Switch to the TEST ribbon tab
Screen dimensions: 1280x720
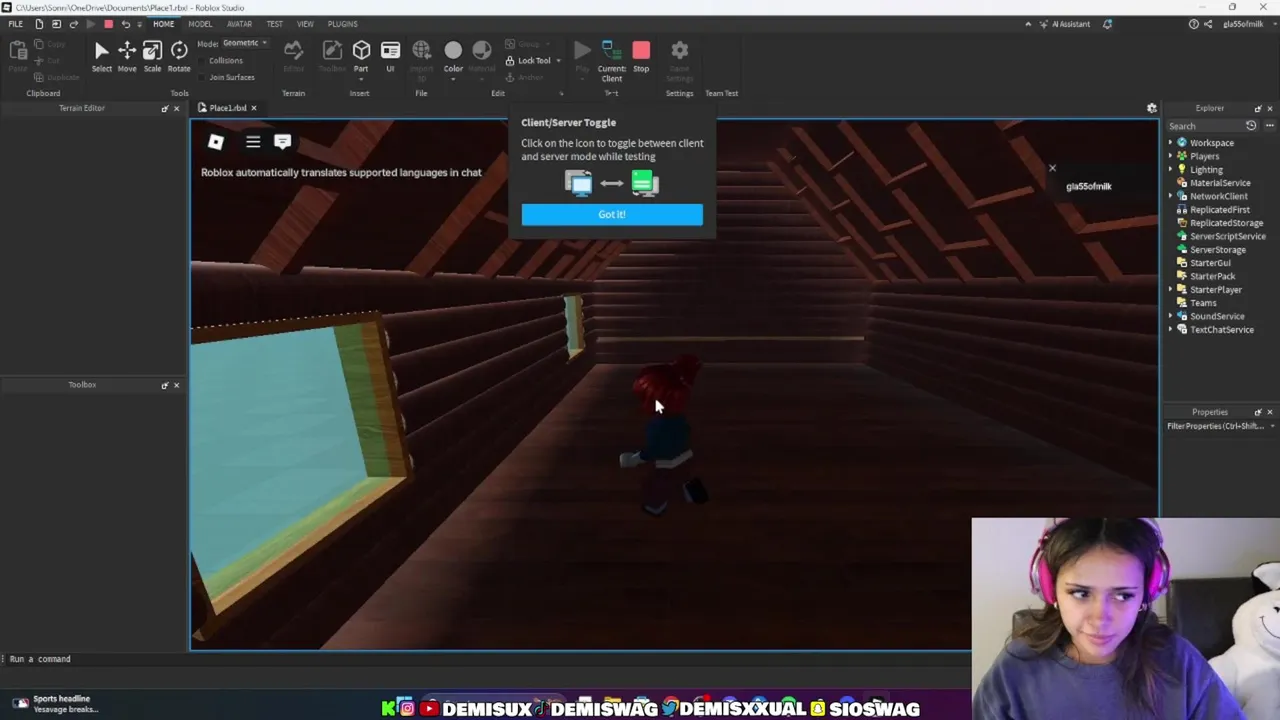274,24
